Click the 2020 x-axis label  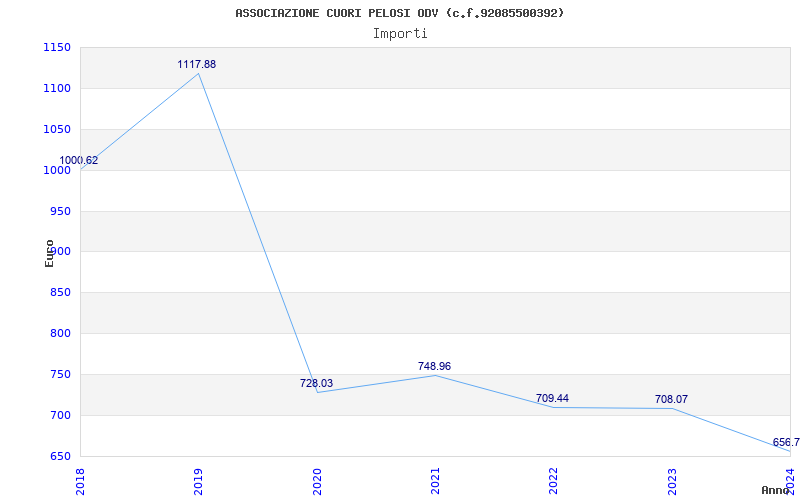pos(317,482)
